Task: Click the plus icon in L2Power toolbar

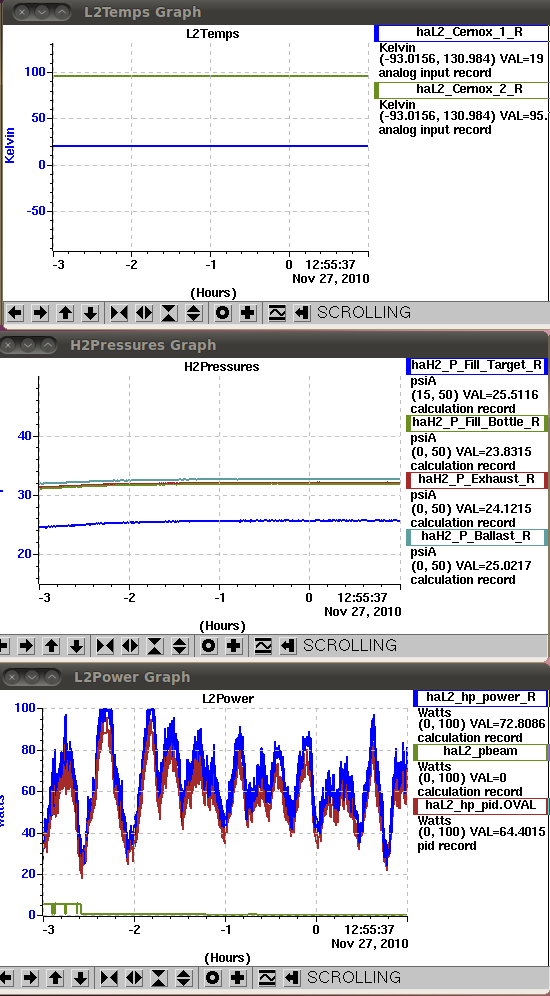Action: (x=238, y=978)
